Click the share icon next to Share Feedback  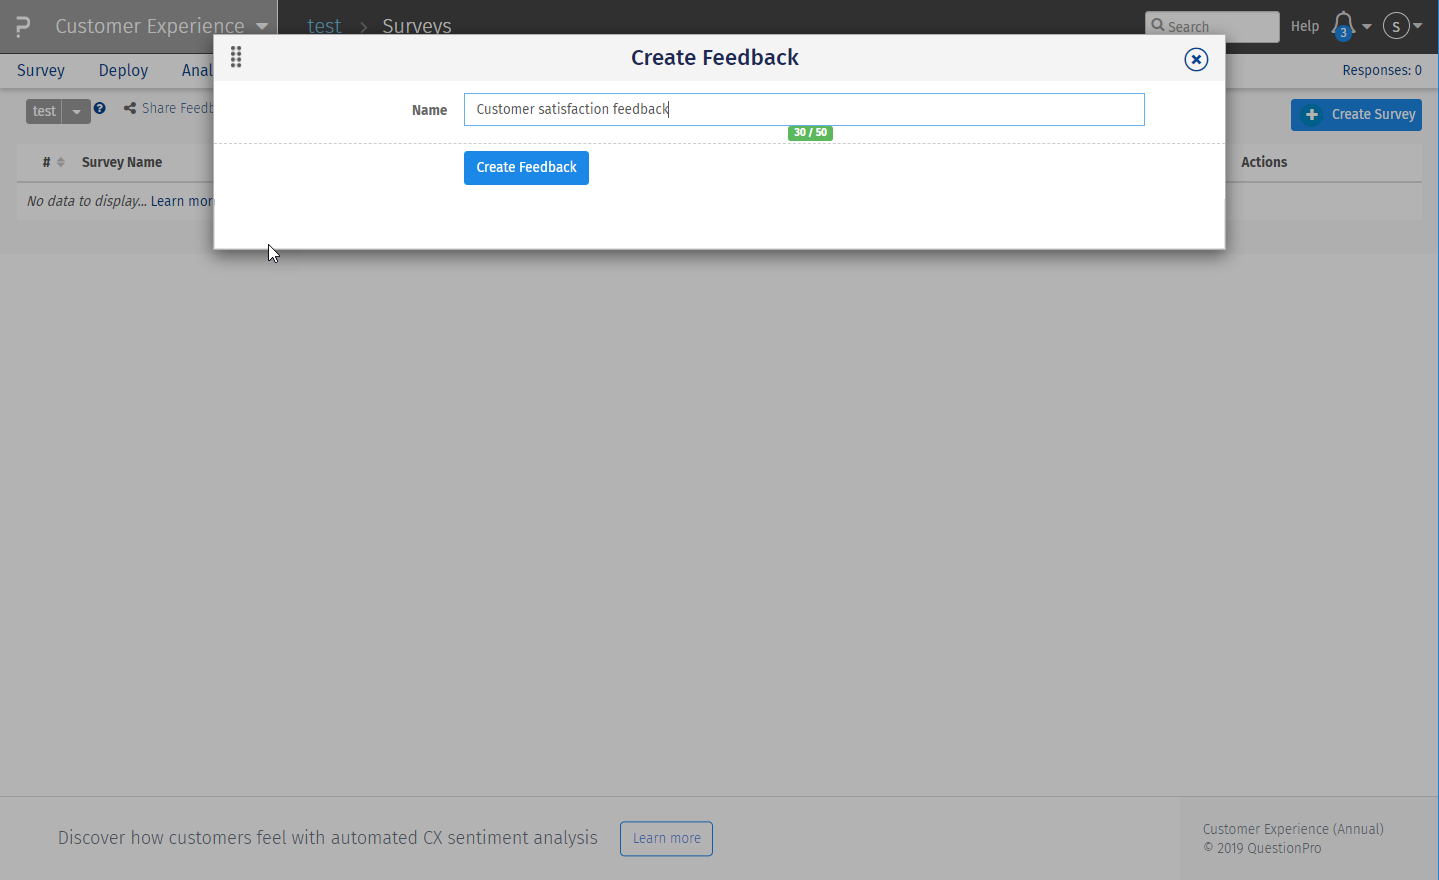click(129, 108)
